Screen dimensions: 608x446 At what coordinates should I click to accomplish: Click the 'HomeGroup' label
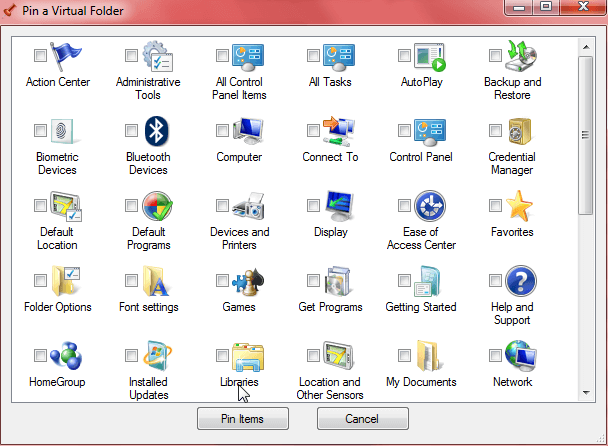tap(57, 382)
